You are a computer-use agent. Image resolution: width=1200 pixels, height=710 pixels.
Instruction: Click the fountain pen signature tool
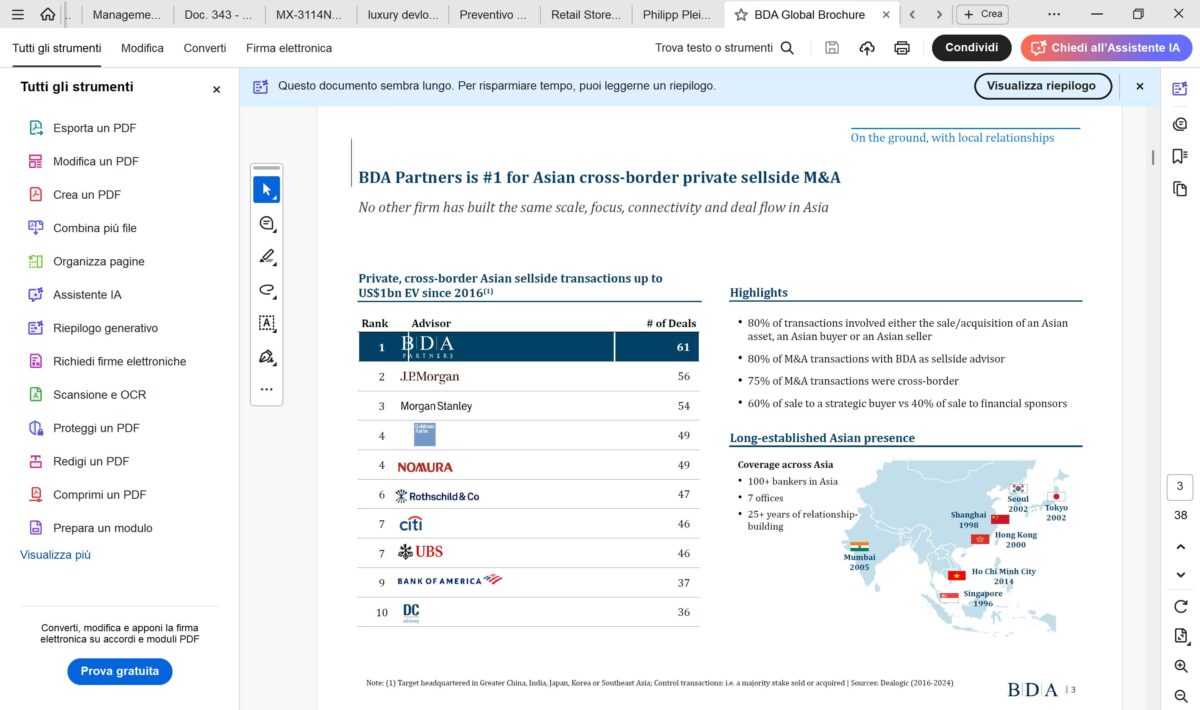pos(266,357)
